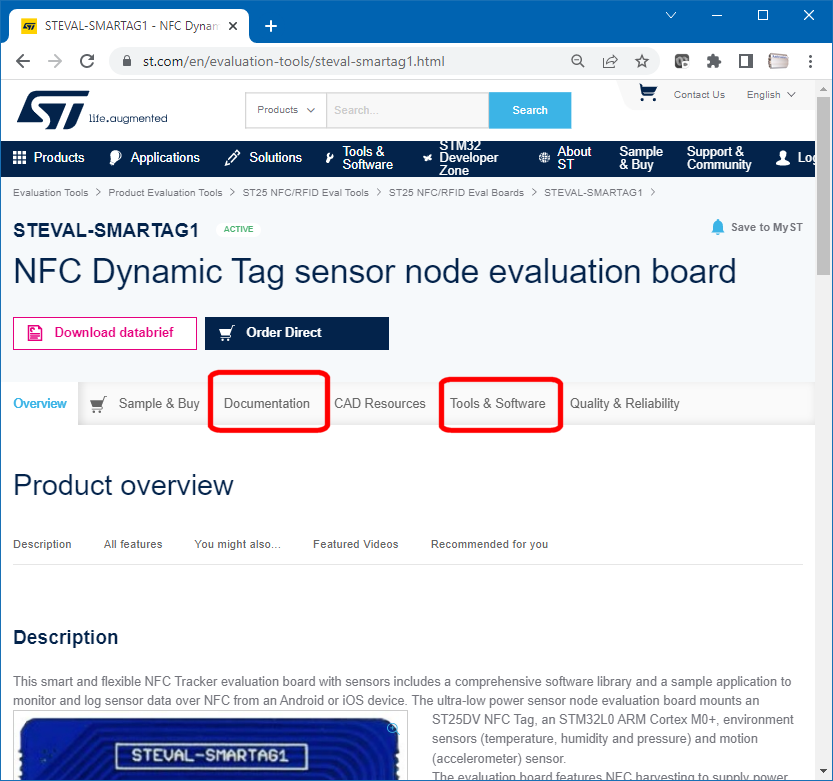Screen dimensions: 833x781
Task: Click the ST25 NFC/RFID Eval Tools breadcrumb
Action: 305,193
